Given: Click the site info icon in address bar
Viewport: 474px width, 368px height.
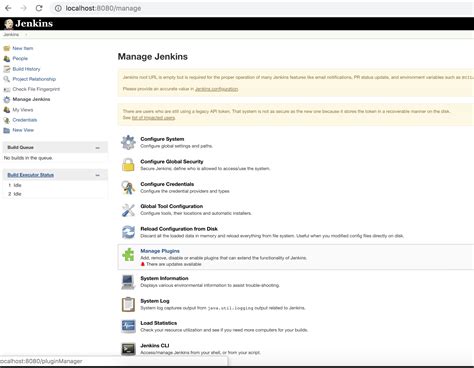Looking at the screenshot, I should coord(58,8).
